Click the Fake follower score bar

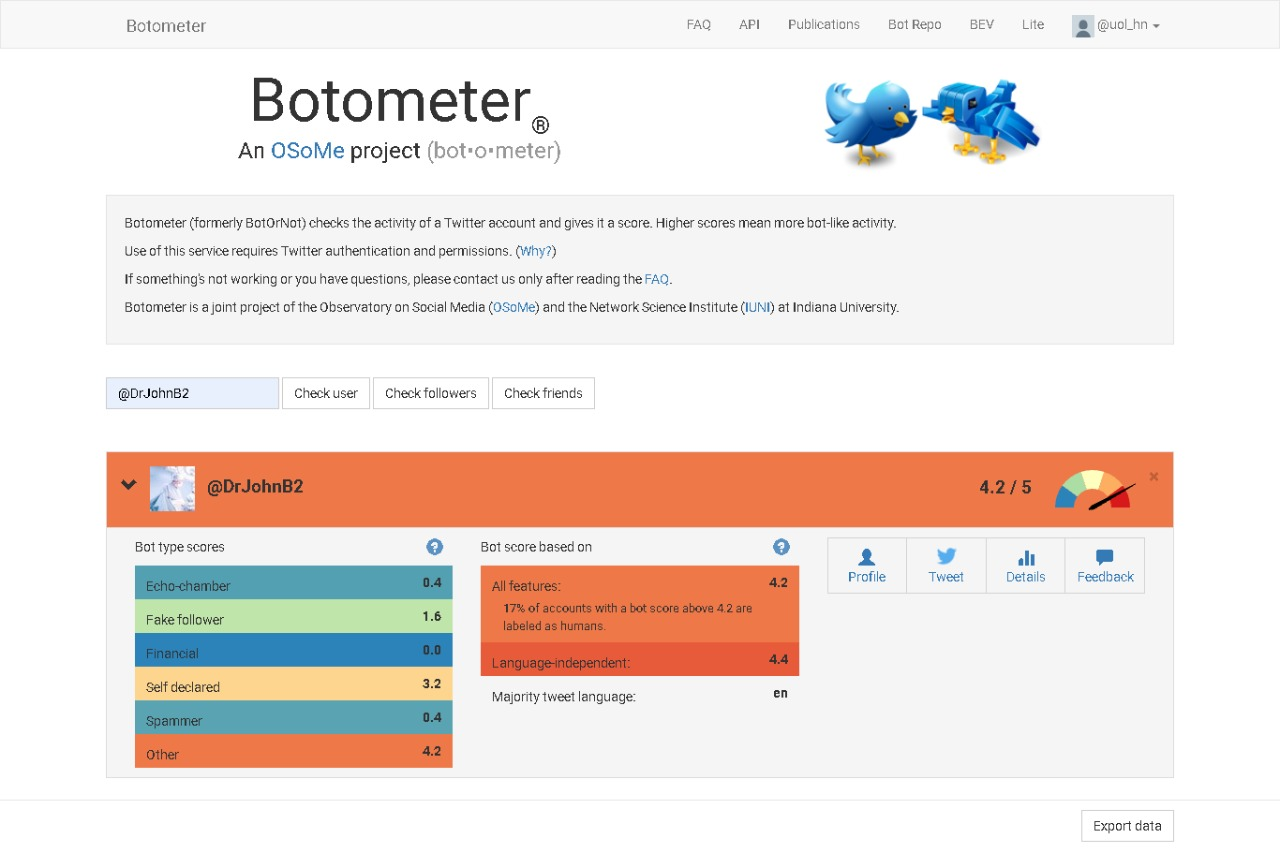294,617
